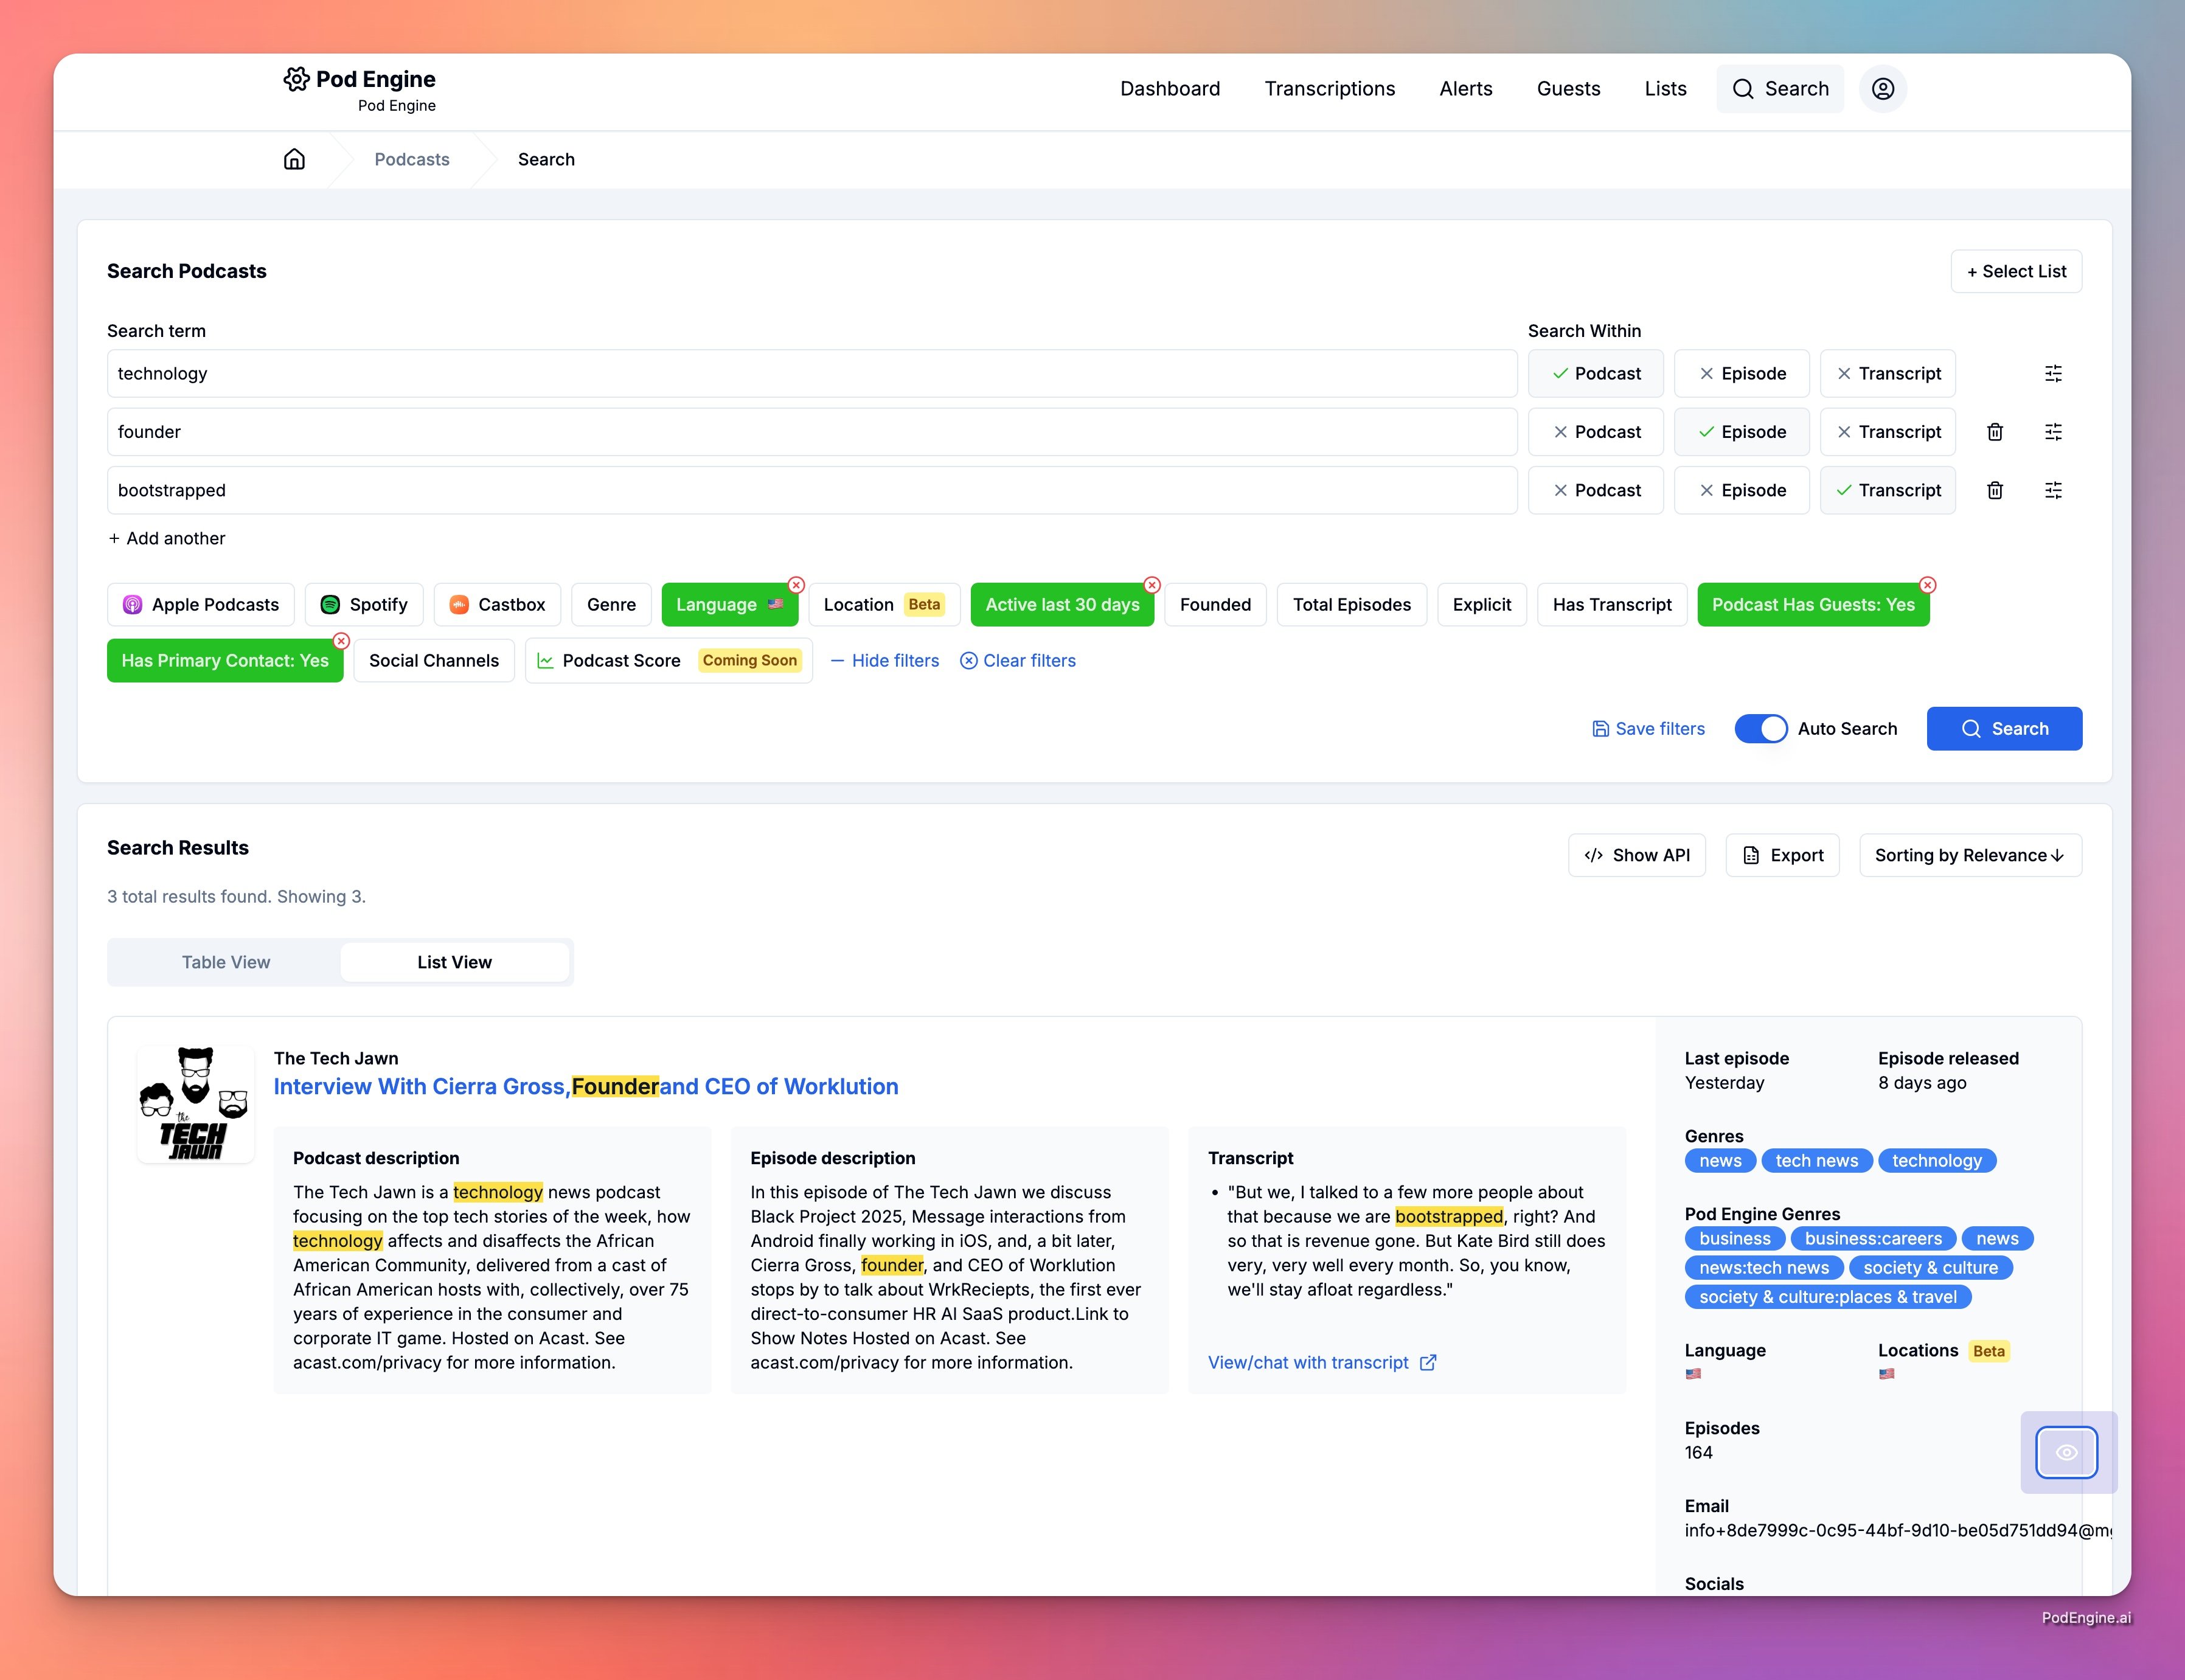This screenshot has width=2185, height=1680.
Task: Remove the Language filter with its red x
Action: (x=796, y=585)
